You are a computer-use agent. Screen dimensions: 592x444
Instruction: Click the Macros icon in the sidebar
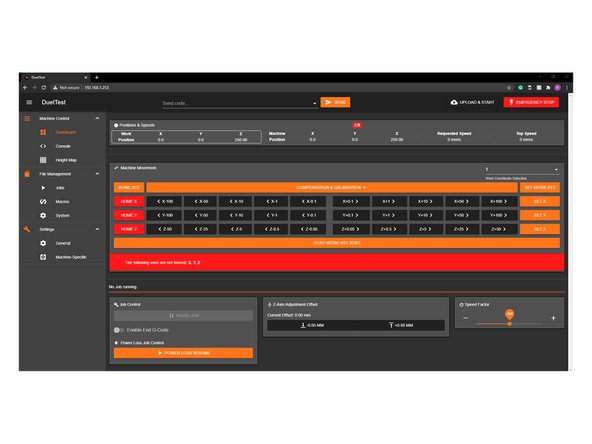tap(43, 202)
